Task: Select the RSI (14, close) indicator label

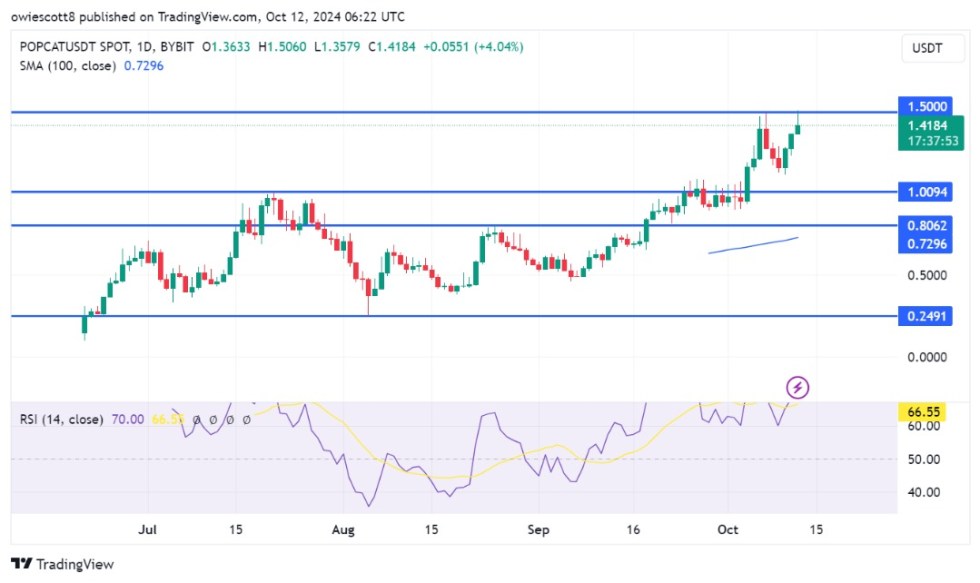Action: point(62,420)
